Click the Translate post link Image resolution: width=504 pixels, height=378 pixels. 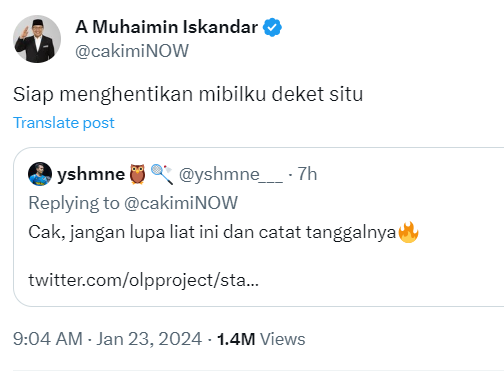[x=64, y=123]
